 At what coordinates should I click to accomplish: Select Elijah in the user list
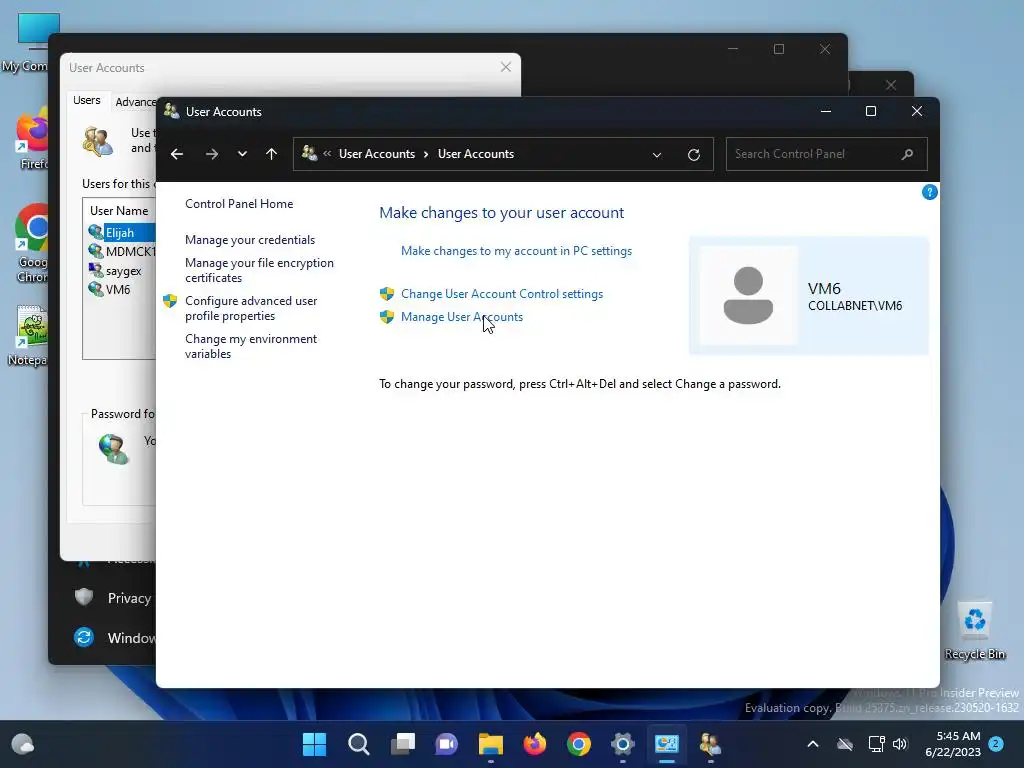click(120, 232)
